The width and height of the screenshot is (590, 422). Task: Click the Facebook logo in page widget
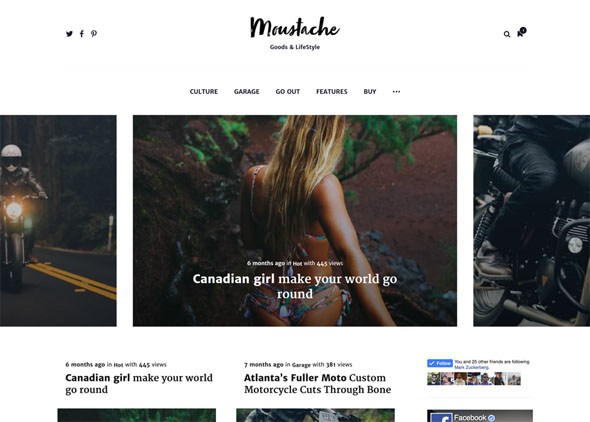pos(441,417)
